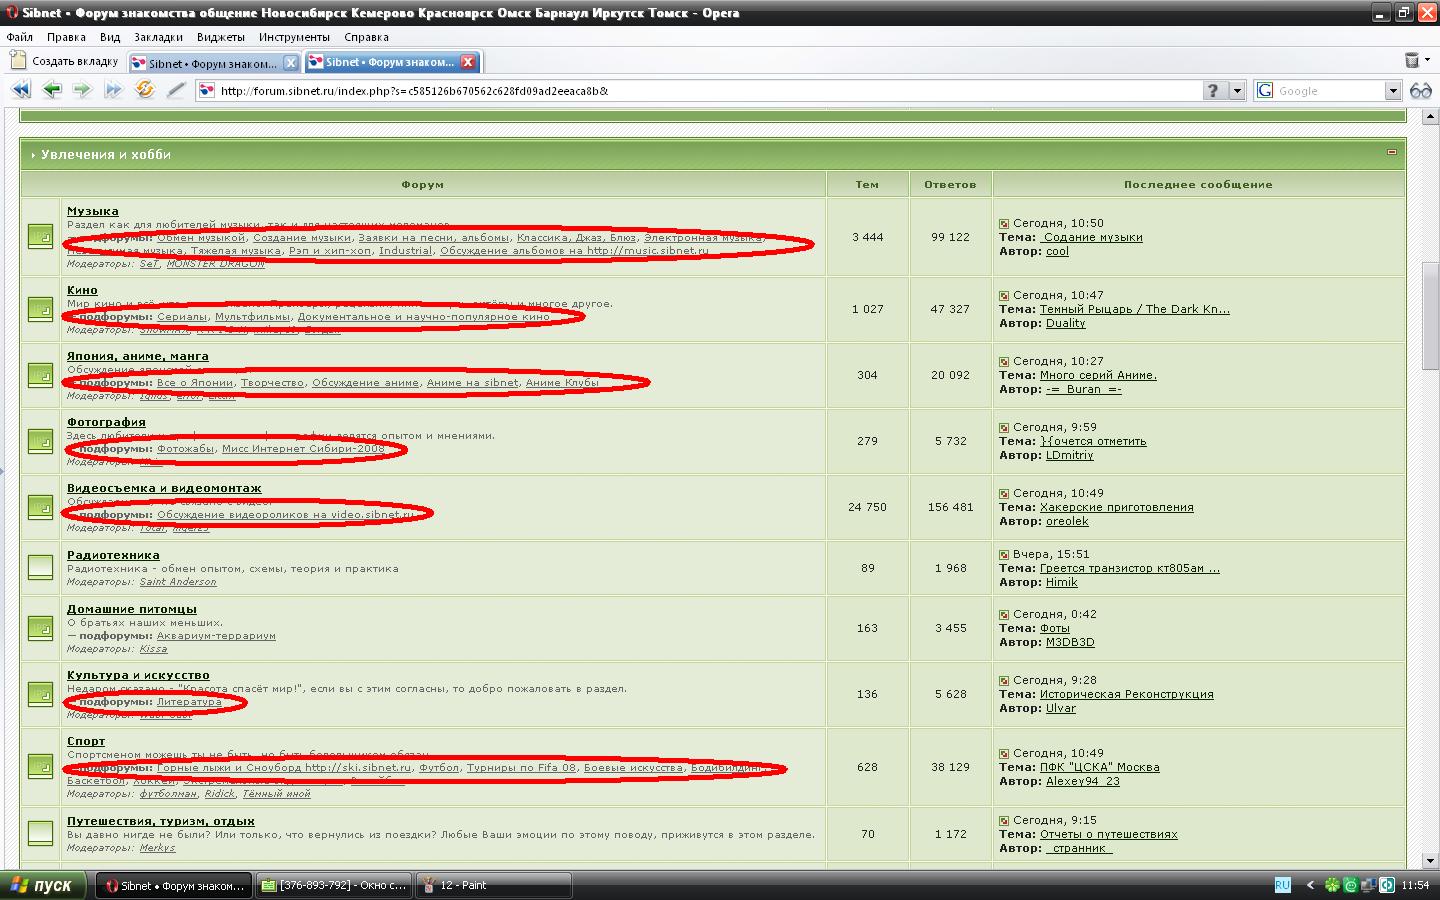
Task: Click last-post icon next to Сегодня, 0:42
Action: coord(1004,614)
